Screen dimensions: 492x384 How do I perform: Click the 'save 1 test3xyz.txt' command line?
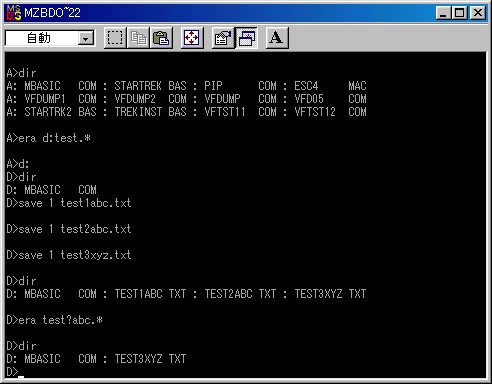tap(69, 255)
